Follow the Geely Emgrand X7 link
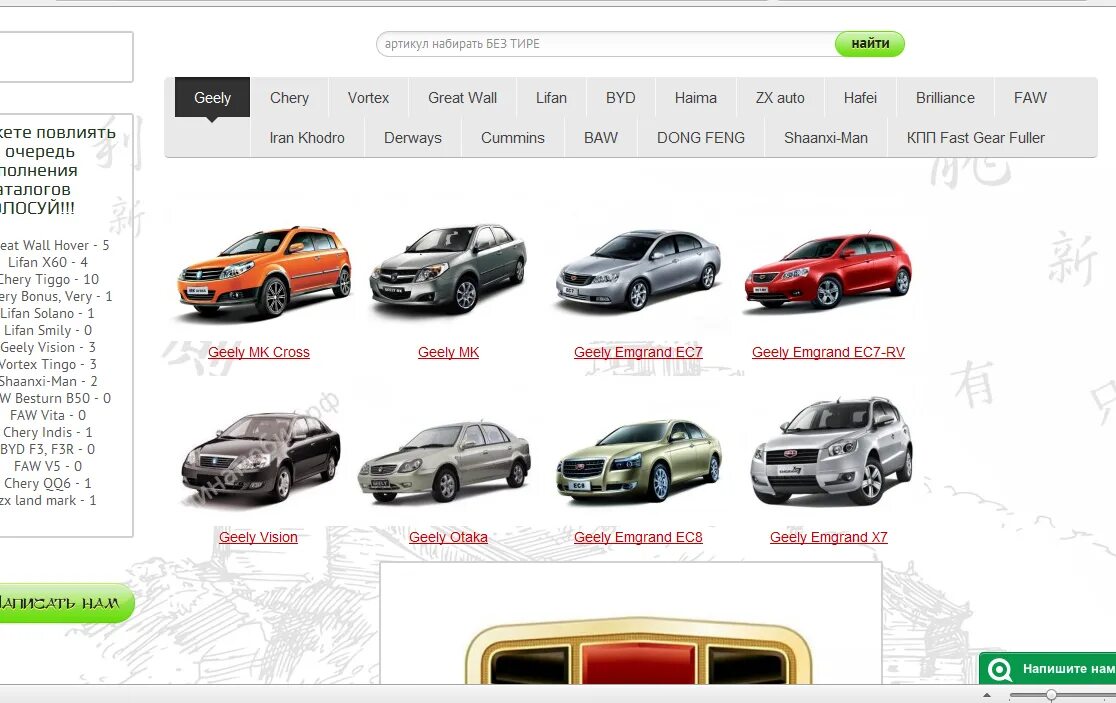The height and width of the screenshot is (703, 1116). click(828, 537)
